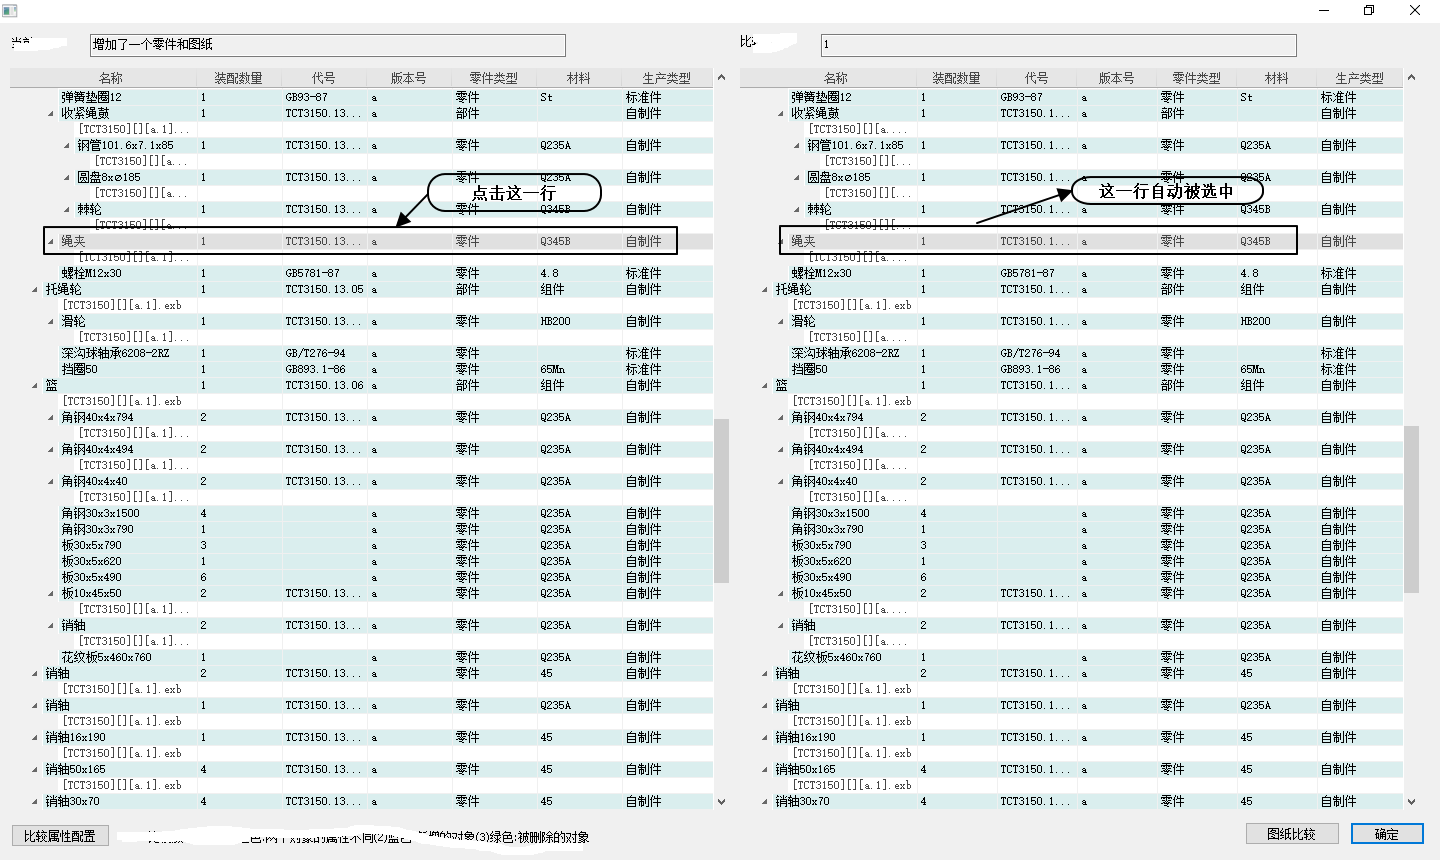The height and width of the screenshot is (860, 1440).
Task: Select 挡圈50 row in left table
Action: [x=361, y=369]
